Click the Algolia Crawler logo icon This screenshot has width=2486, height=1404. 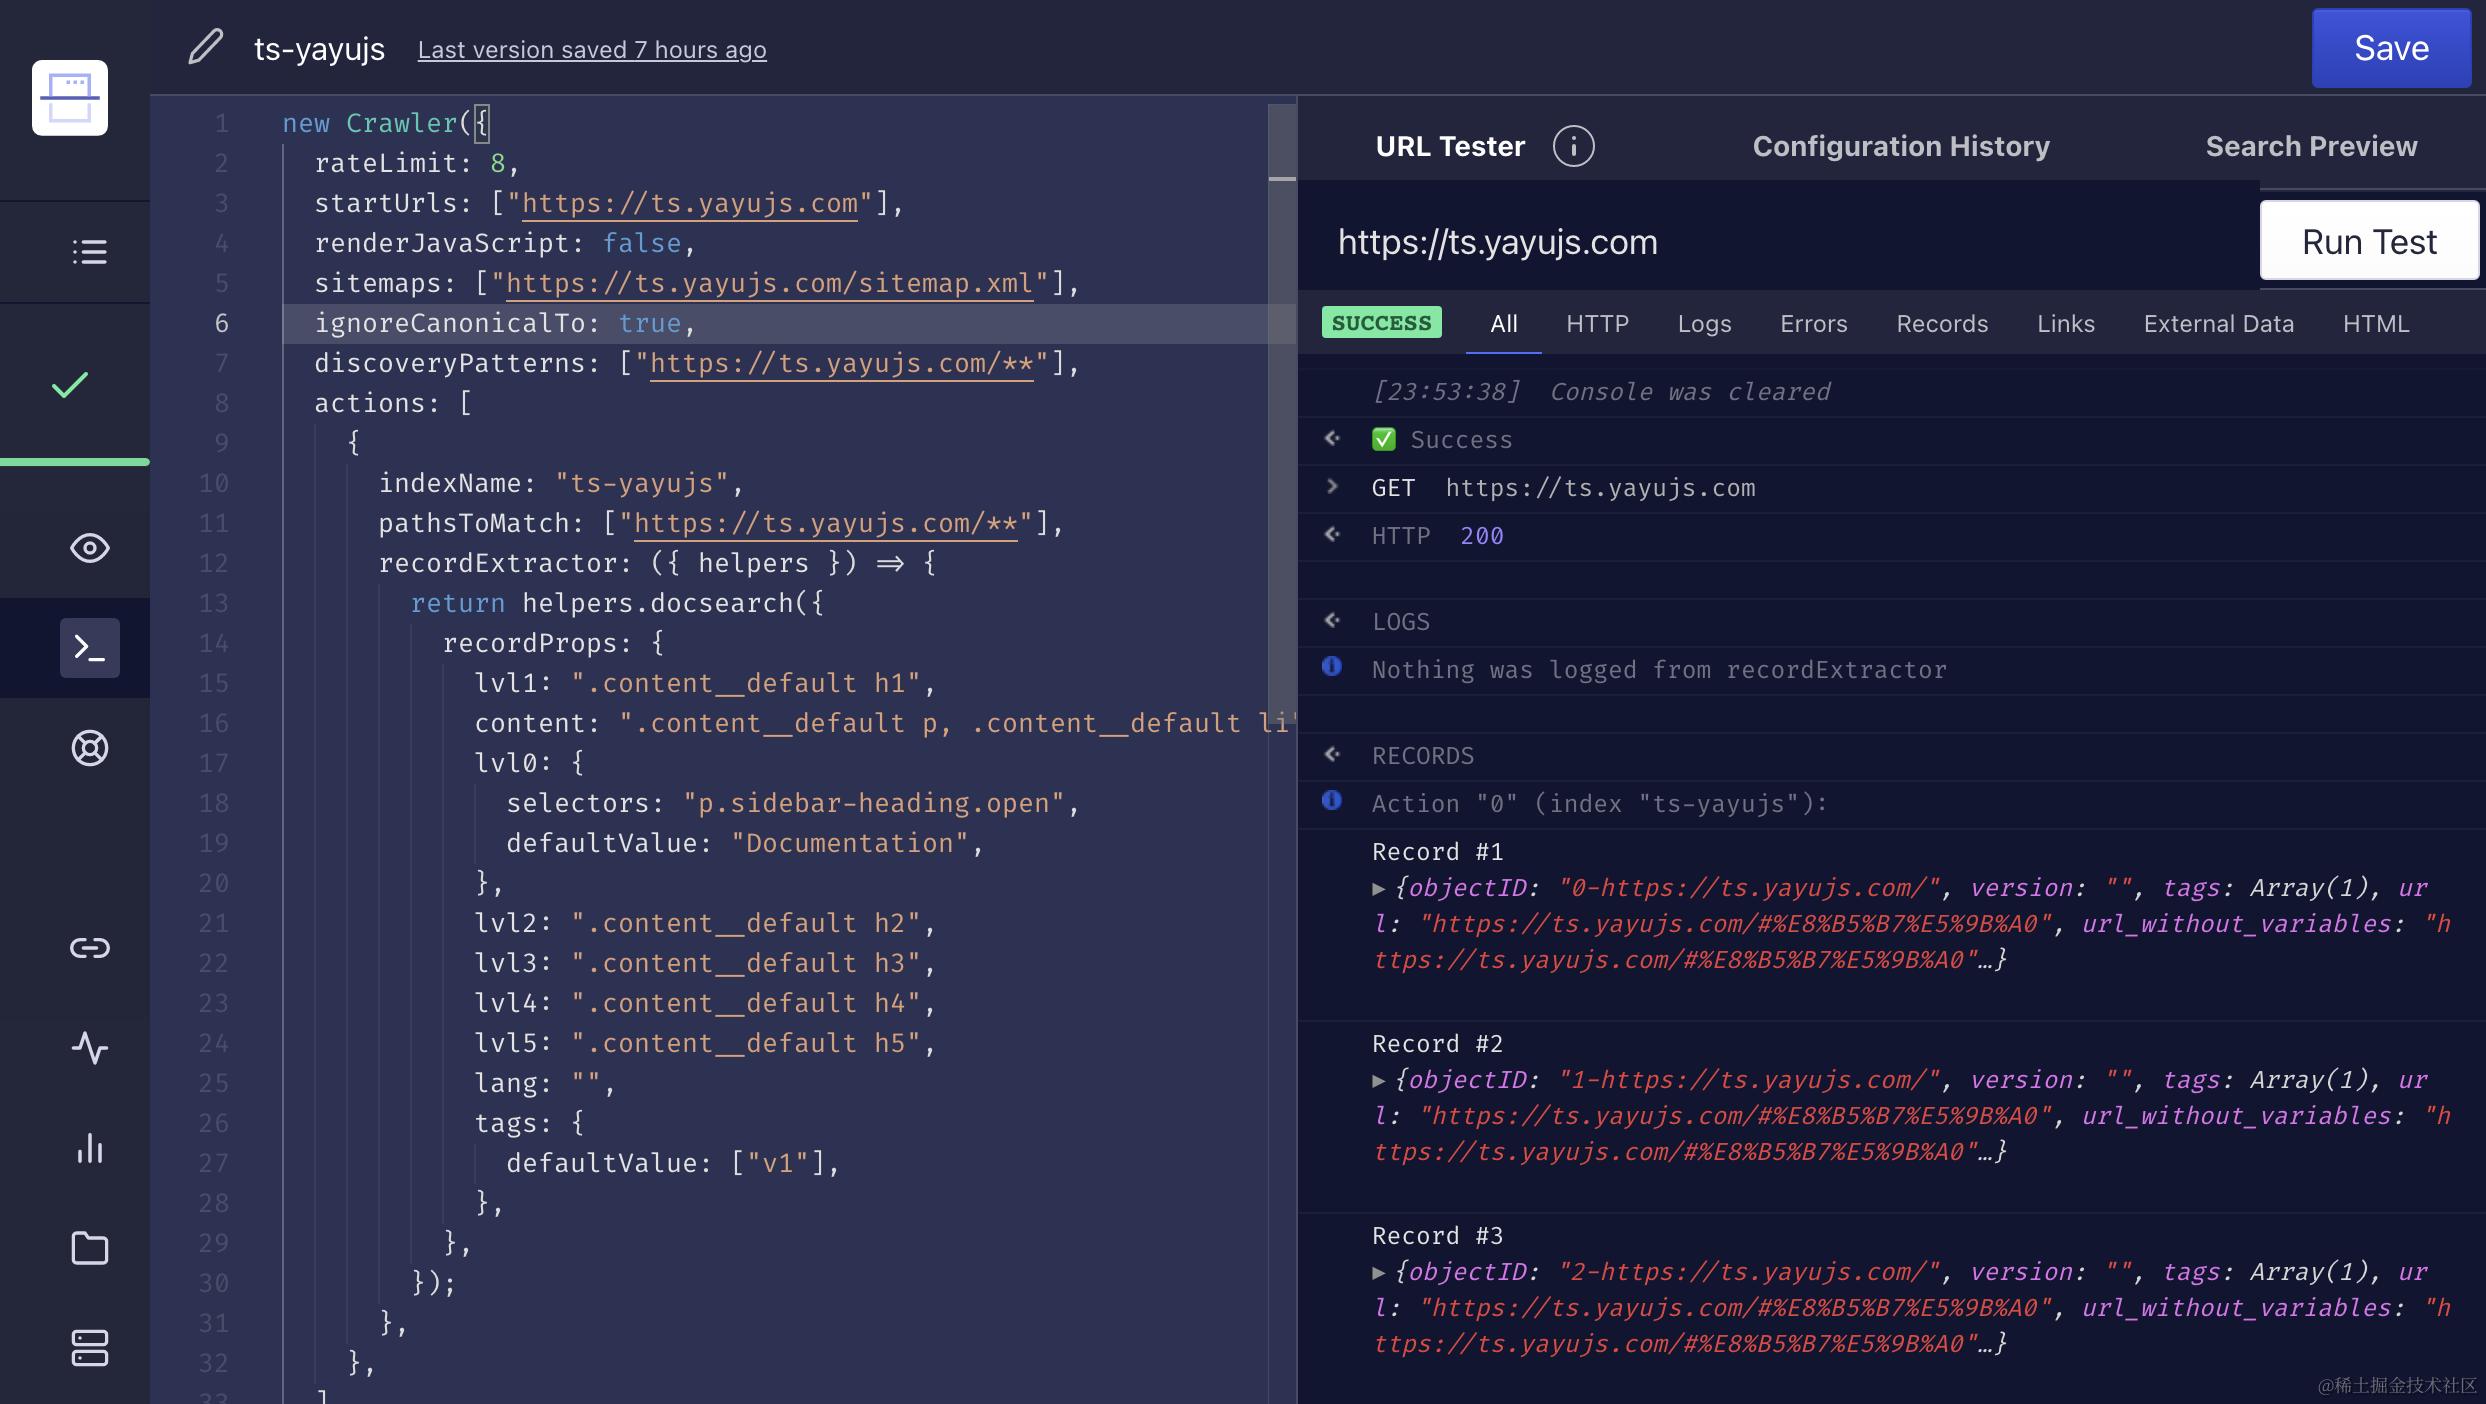tap(70, 98)
